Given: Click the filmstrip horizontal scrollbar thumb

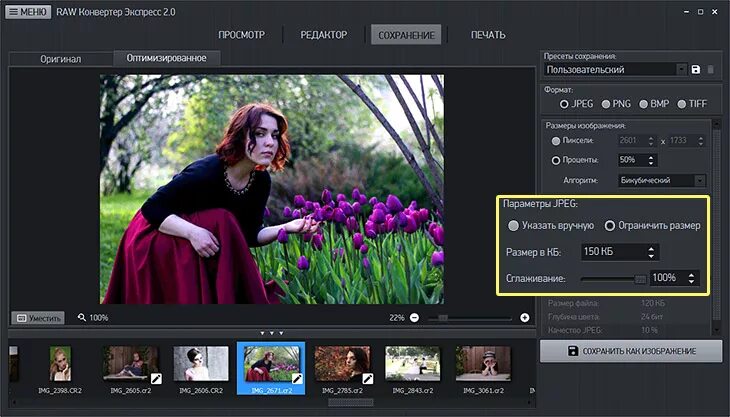Looking at the screenshot, I should tap(351, 403).
